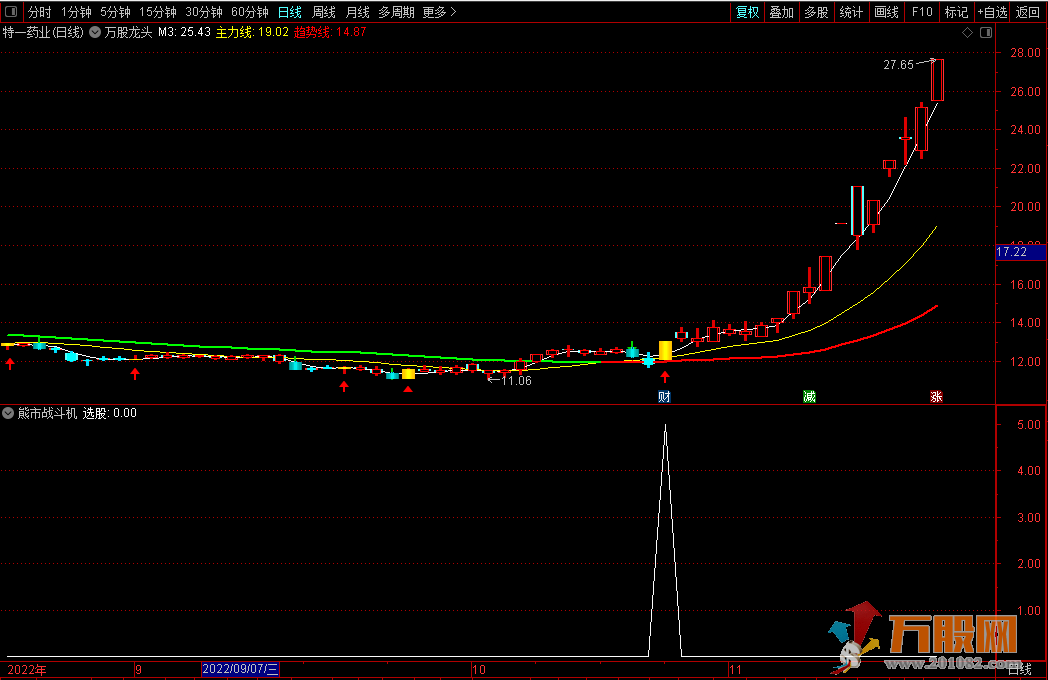Click the 趋势线: 14.87 value

coord(330,32)
